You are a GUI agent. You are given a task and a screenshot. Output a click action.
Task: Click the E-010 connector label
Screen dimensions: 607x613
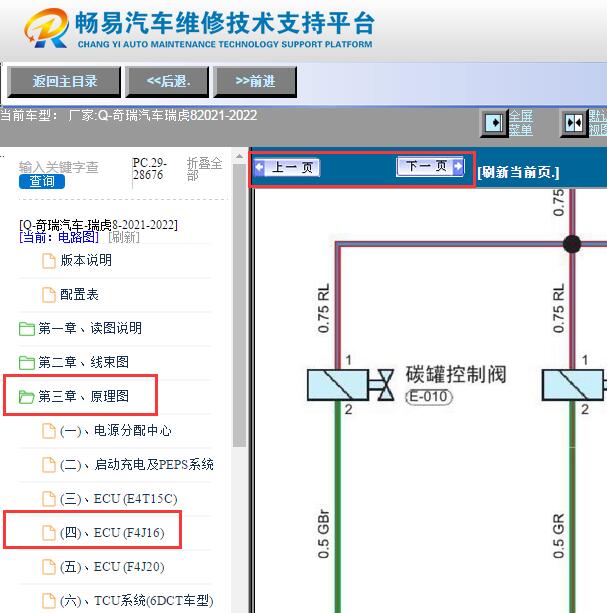pyautogui.click(x=429, y=397)
